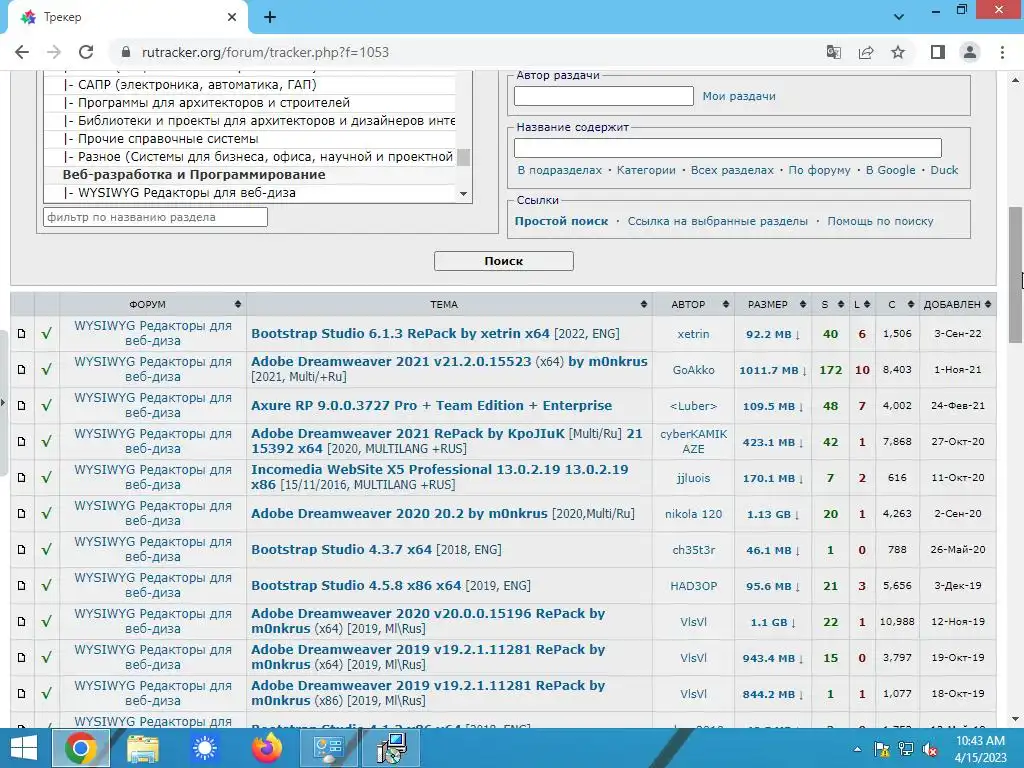1024x768 pixels.
Task: Click the page icon of Axure RP 9.0.0.3727 row
Action: [x=22, y=406]
